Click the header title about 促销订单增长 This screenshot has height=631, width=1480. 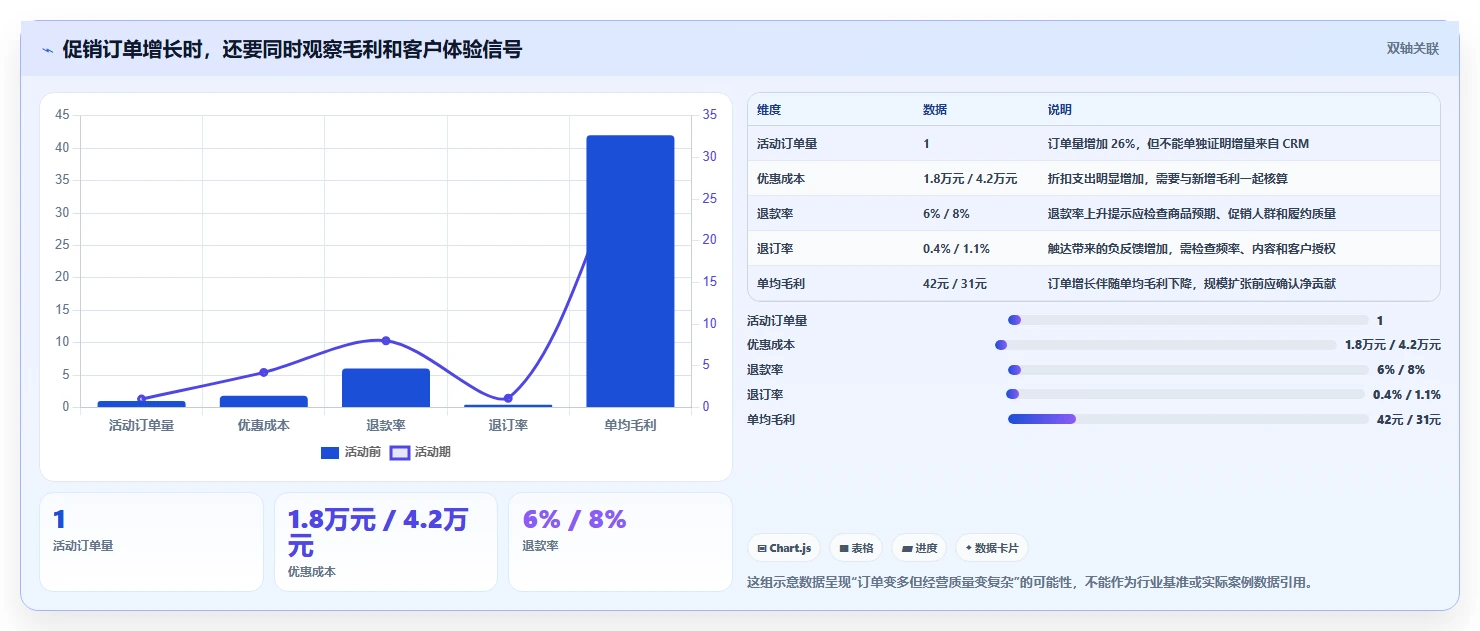click(x=292, y=49)
